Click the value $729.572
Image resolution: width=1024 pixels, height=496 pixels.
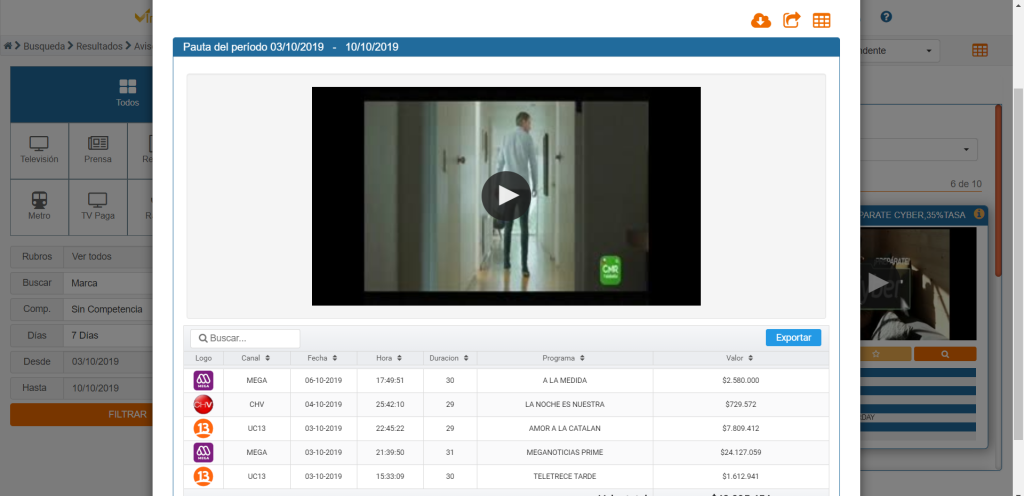pyautogui.click(x=741, y=405)
